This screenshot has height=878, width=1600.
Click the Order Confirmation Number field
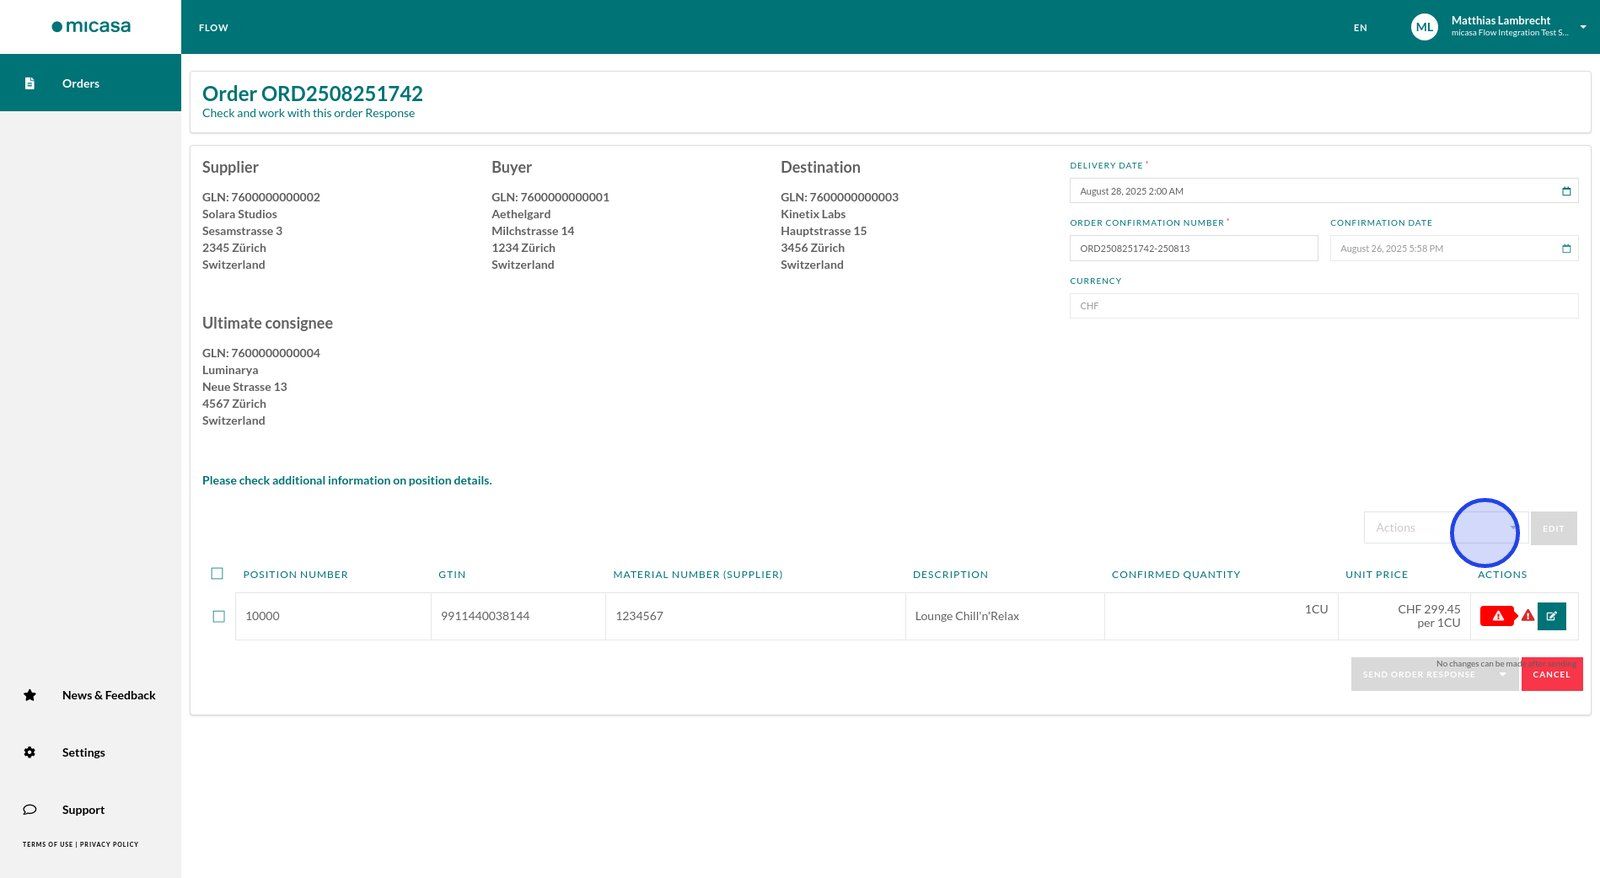pyautogui.click(x=1194, y=248)
